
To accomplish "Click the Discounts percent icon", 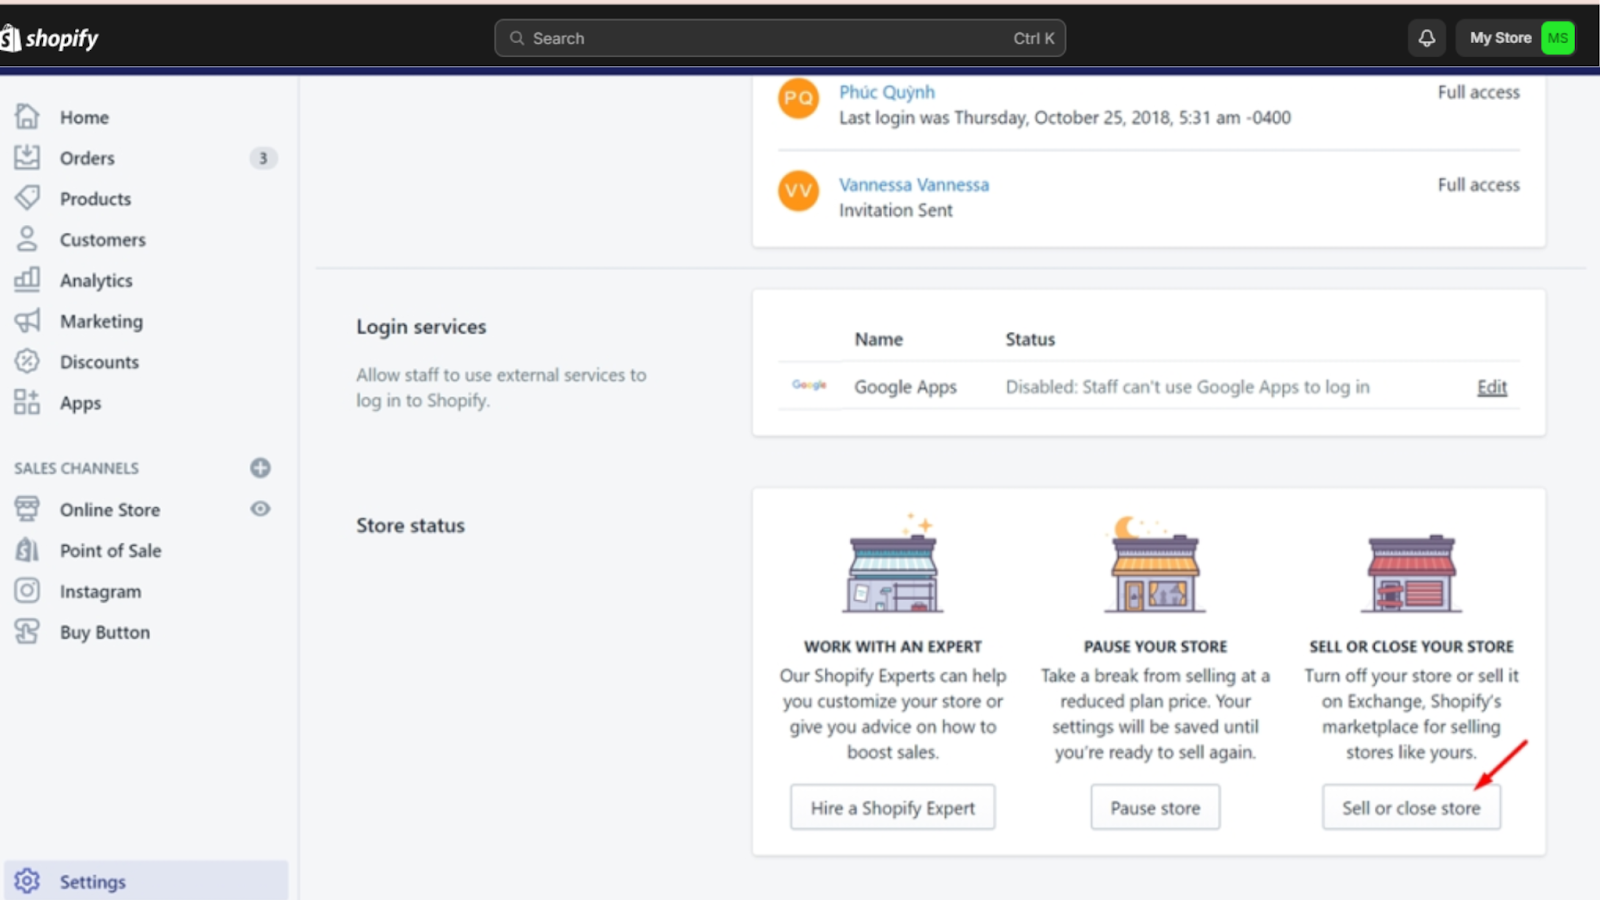I will click(27, 361).
